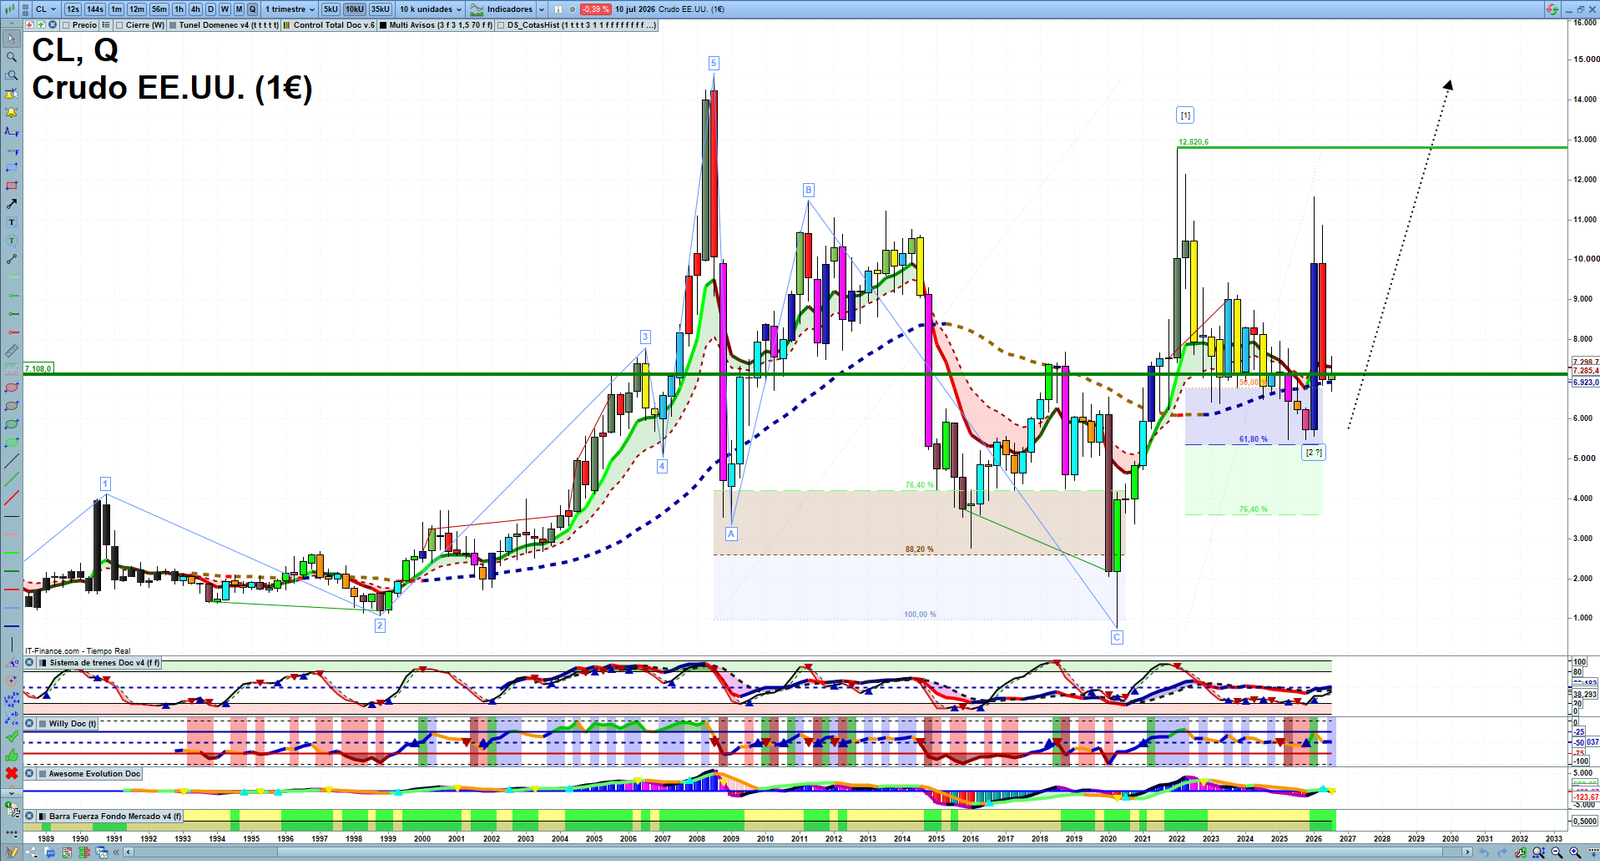Select the red ellipse drawing tool
The image size is (1600, 861).
click(x=11, y=388)
